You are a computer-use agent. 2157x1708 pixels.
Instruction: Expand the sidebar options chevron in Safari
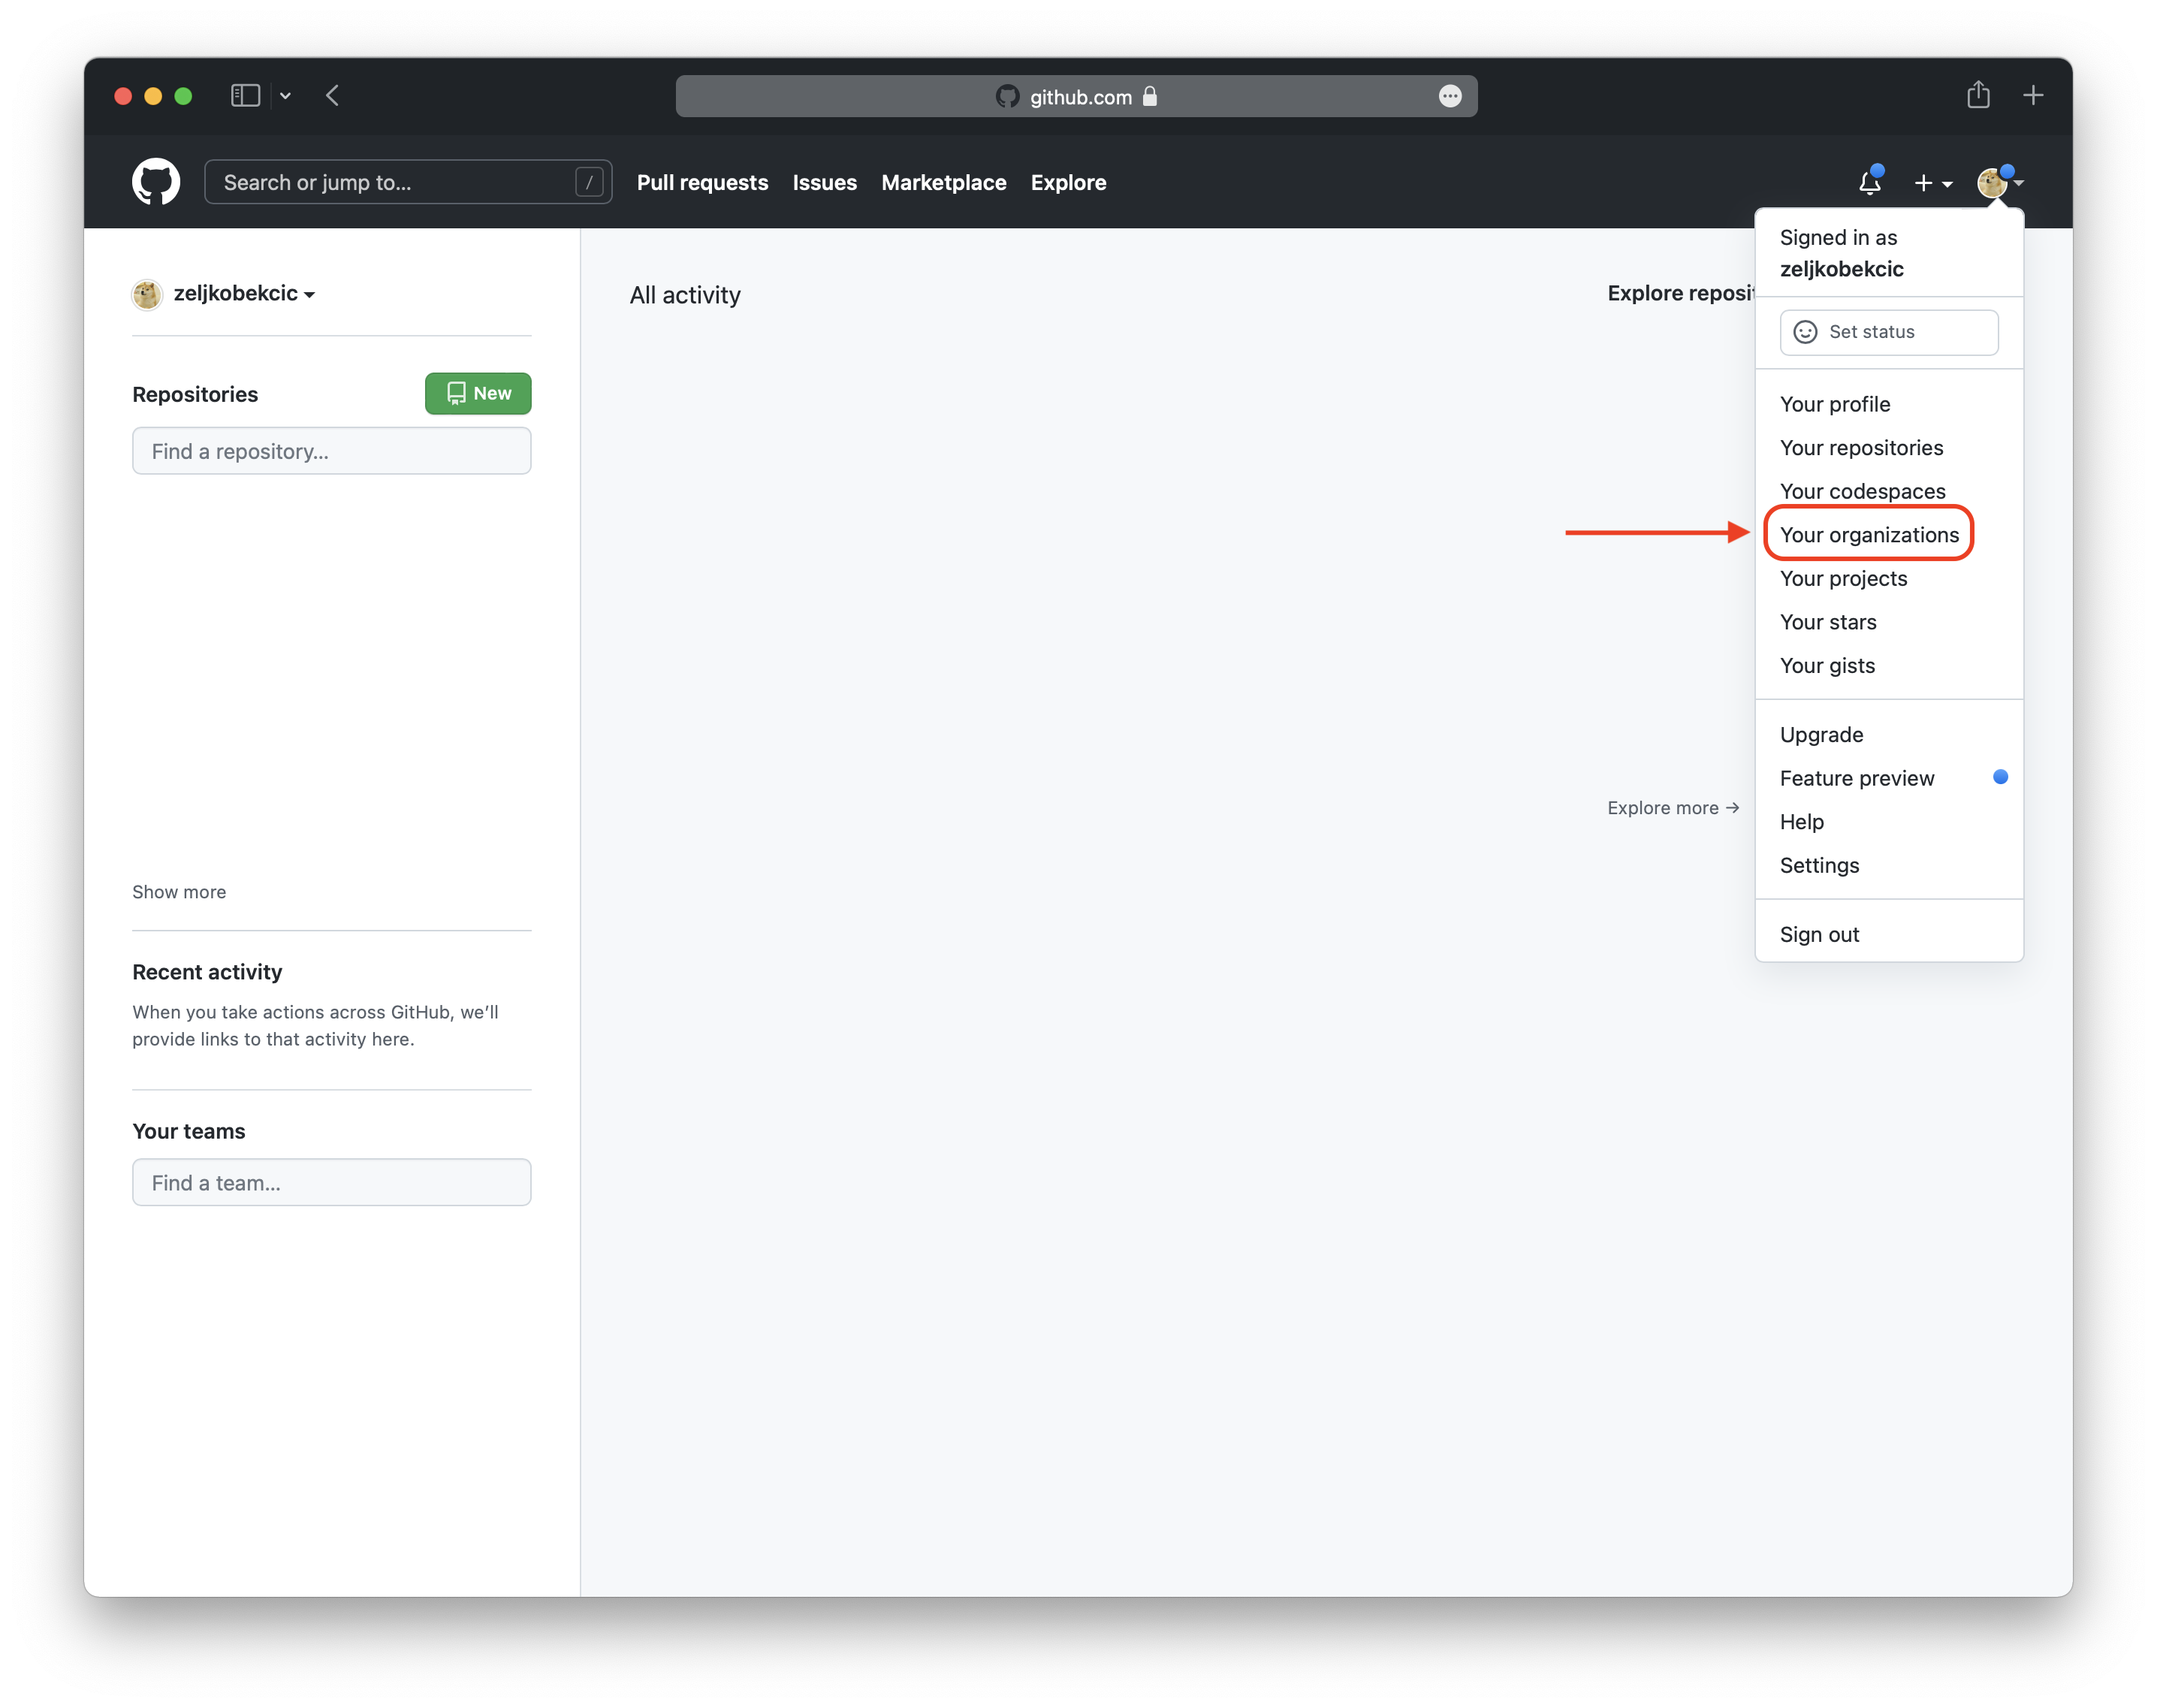(285, 96)
